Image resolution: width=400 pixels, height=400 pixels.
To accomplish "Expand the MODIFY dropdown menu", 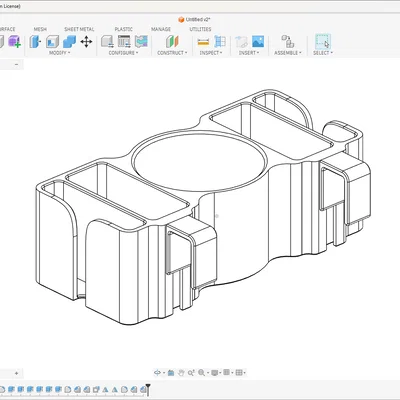I will point(60,53).
